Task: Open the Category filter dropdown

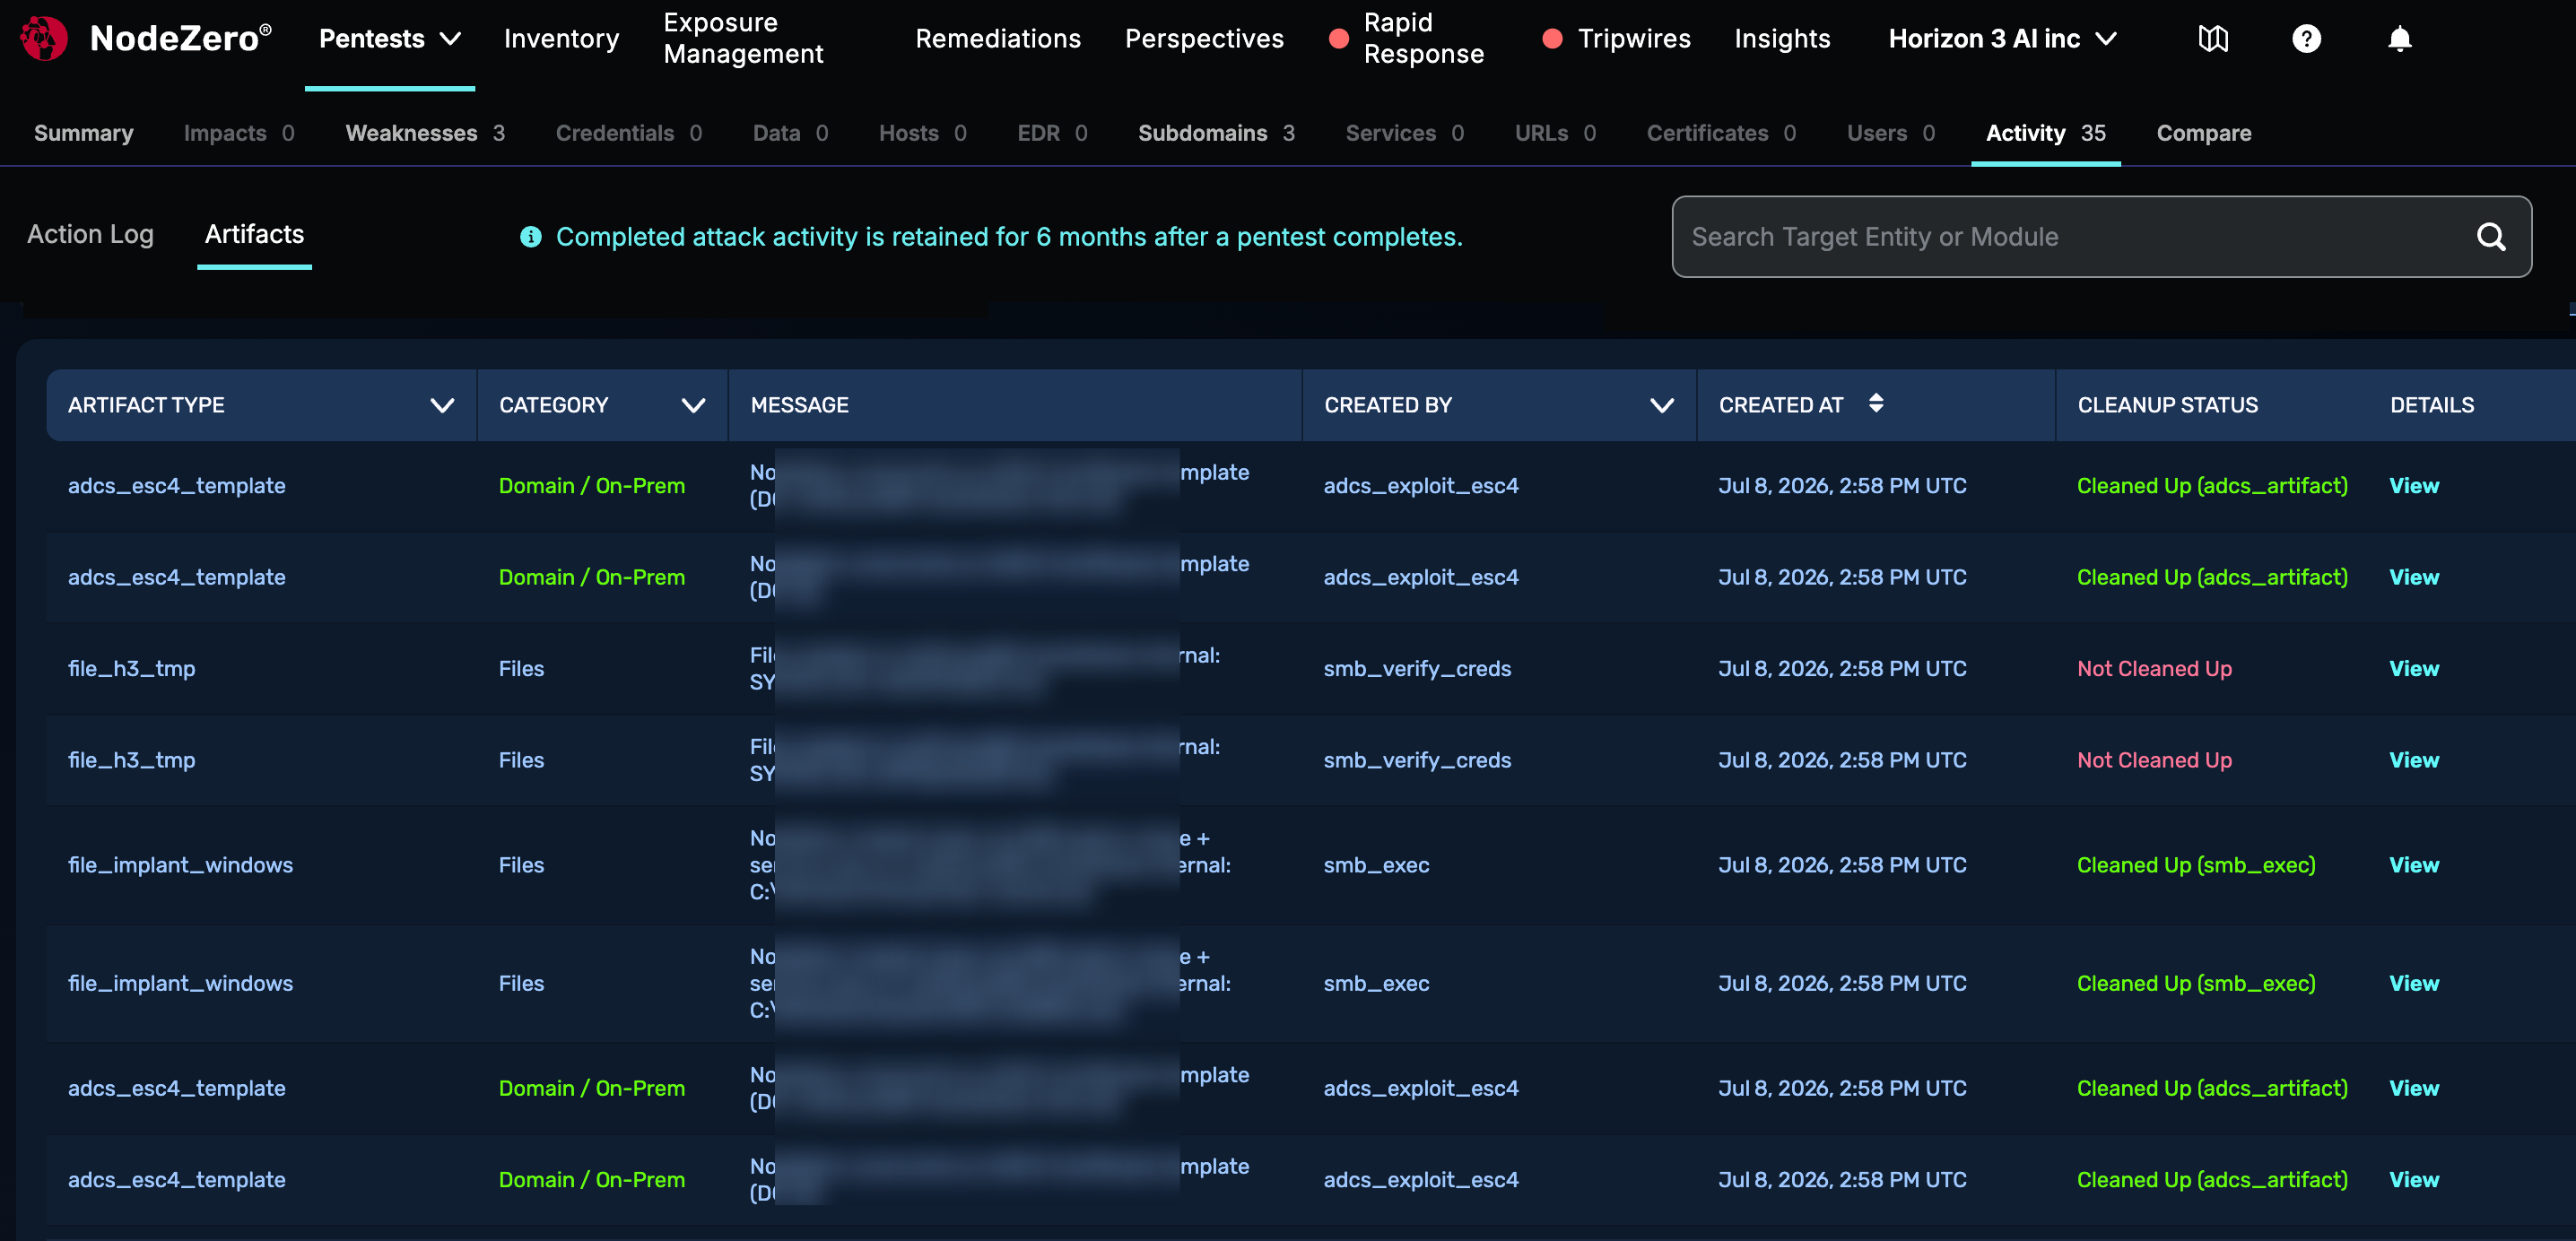Action: point(693,405)
